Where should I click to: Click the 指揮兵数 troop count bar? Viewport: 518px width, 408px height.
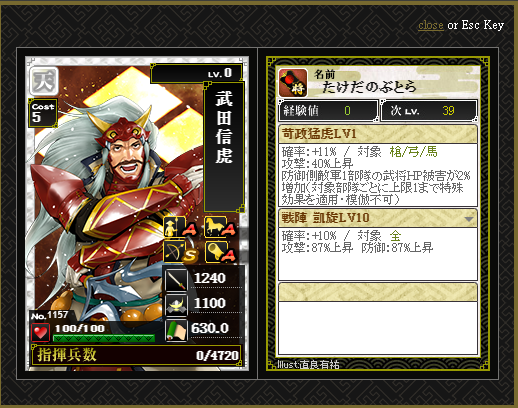(x=136, y=355)
